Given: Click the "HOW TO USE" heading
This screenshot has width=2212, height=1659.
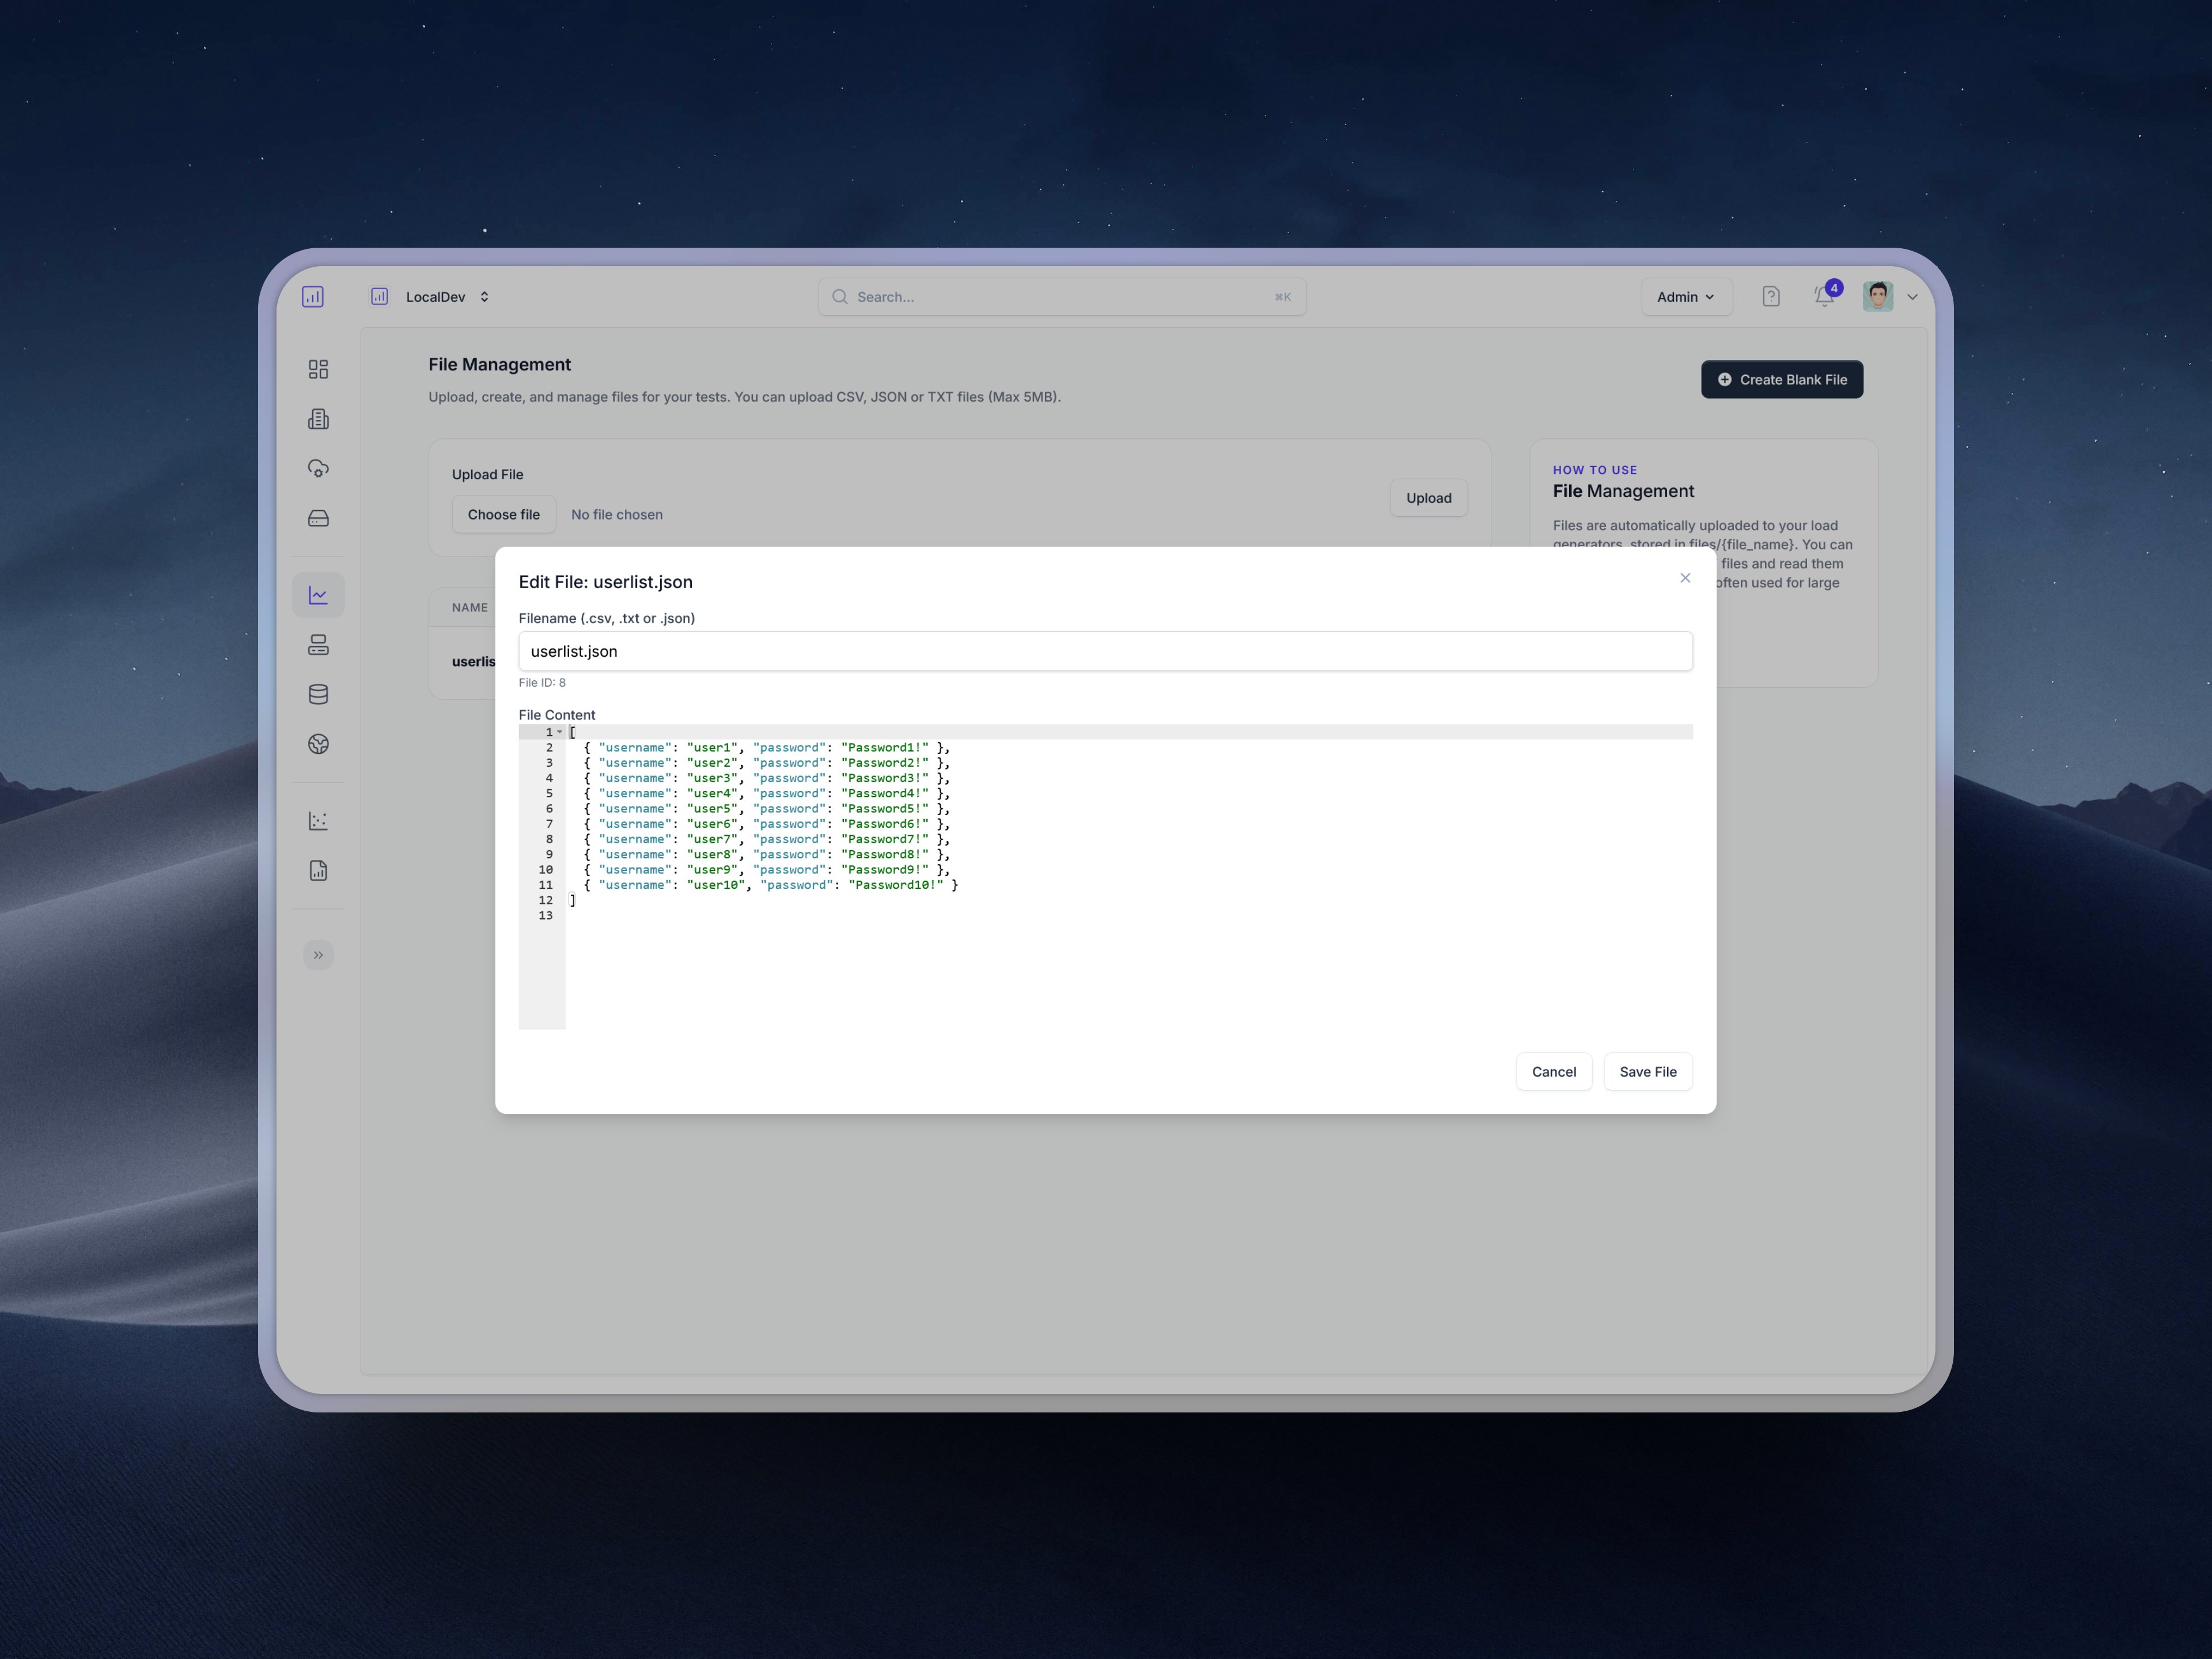Looking at the screenshot, I should (x=1595, y=470).
